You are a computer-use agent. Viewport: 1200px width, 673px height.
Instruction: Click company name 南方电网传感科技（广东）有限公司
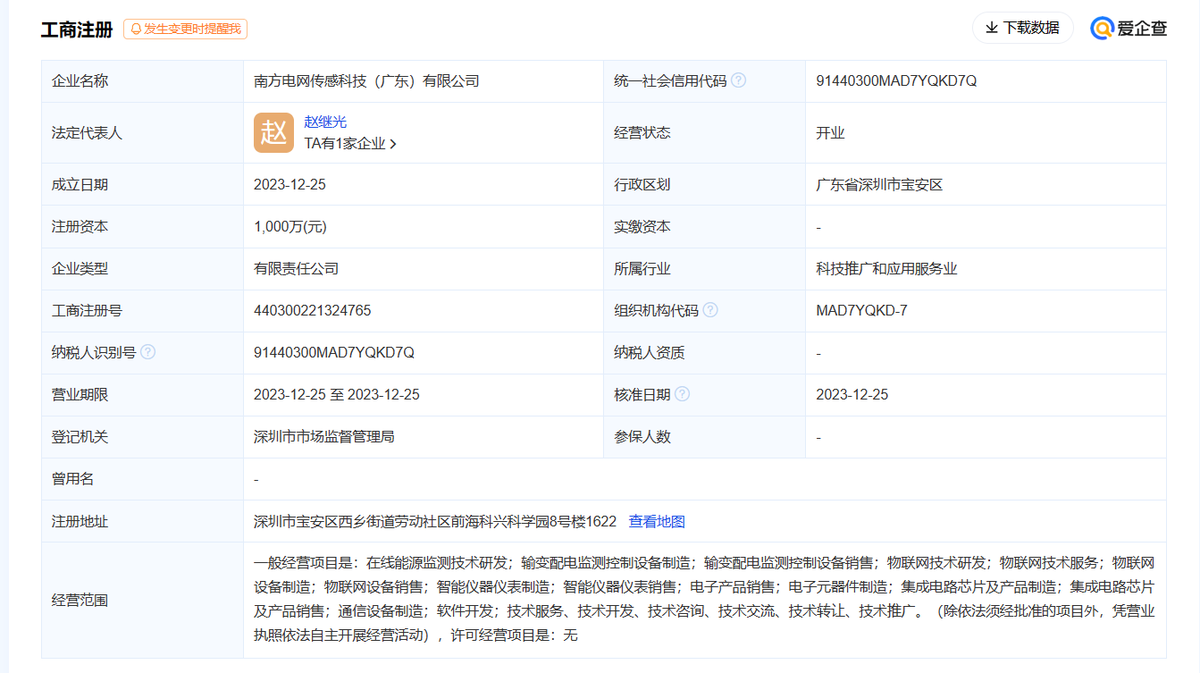[367, 81]
